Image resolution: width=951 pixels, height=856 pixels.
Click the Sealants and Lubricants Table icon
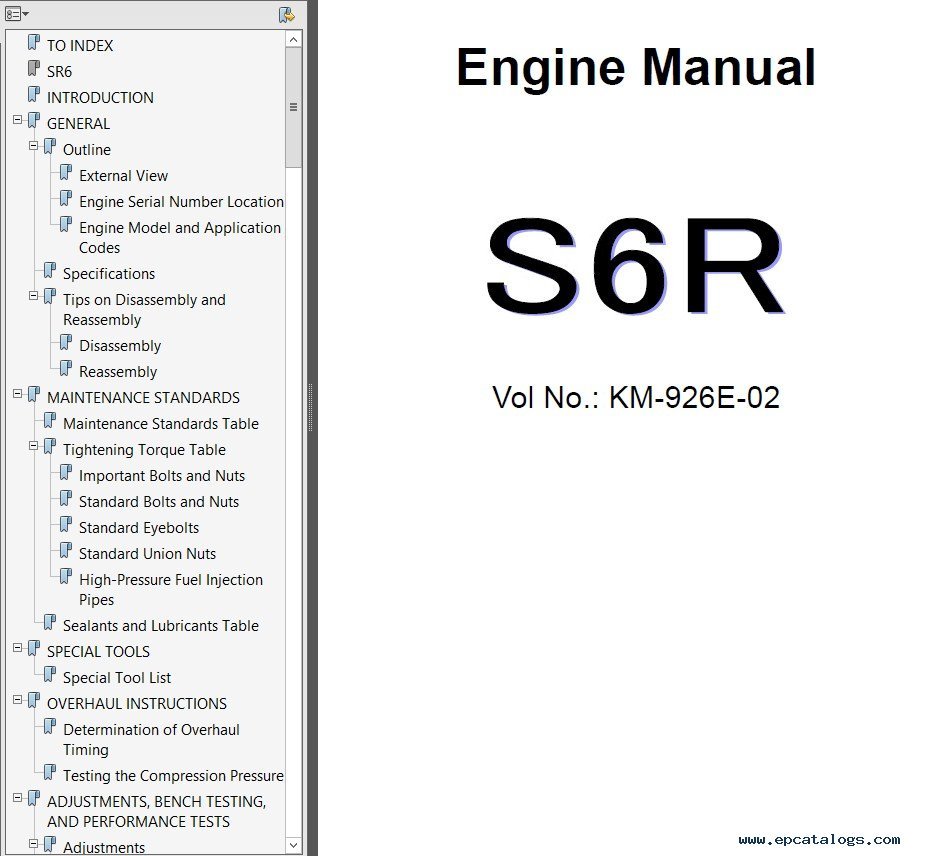(x=50, y=623)
